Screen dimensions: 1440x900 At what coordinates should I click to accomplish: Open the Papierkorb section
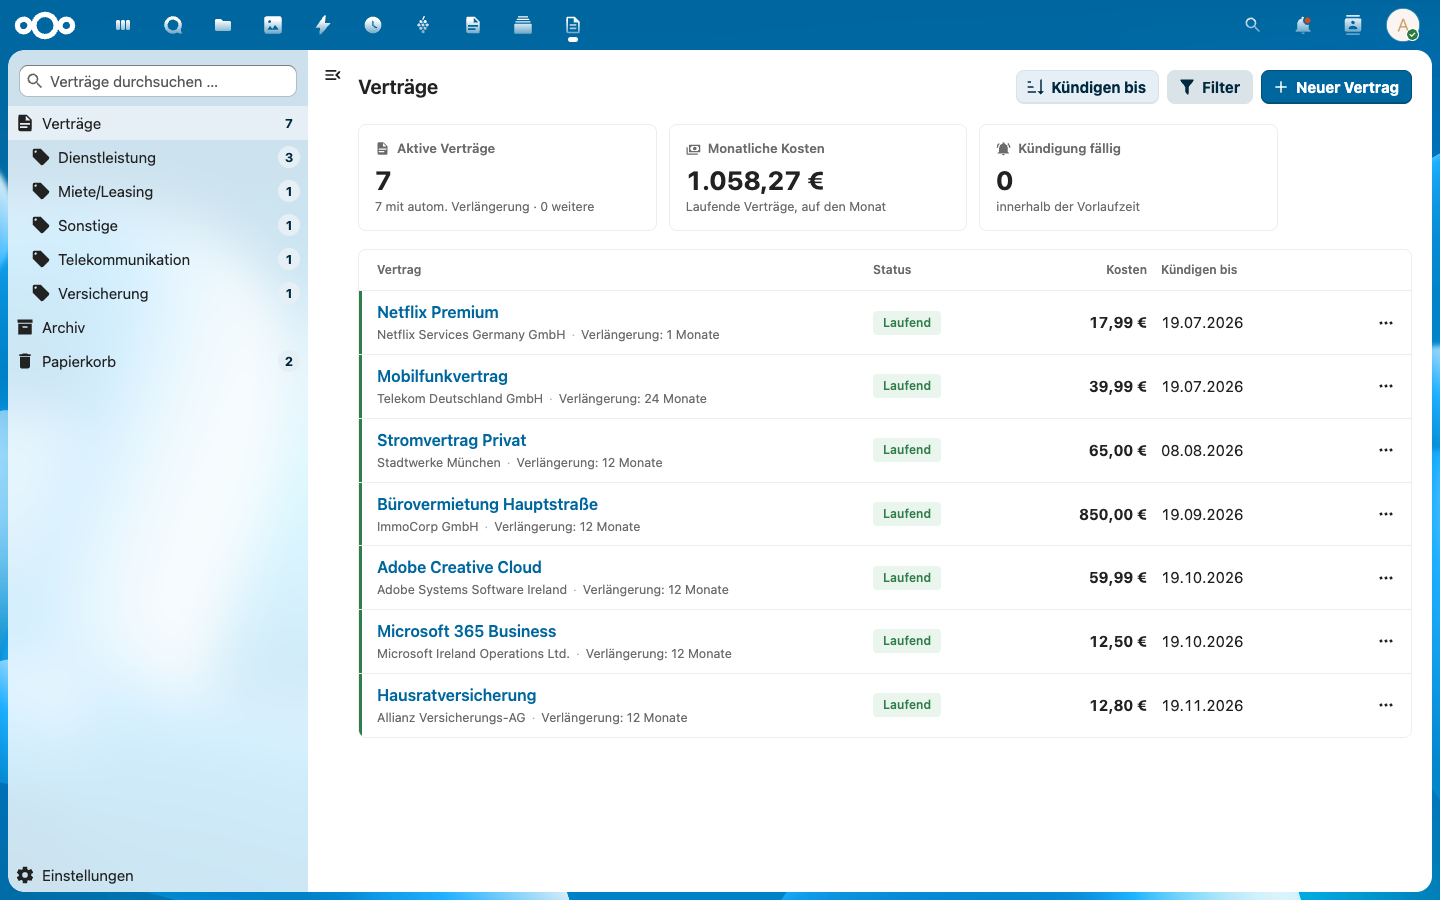click(x=158, y=361)
